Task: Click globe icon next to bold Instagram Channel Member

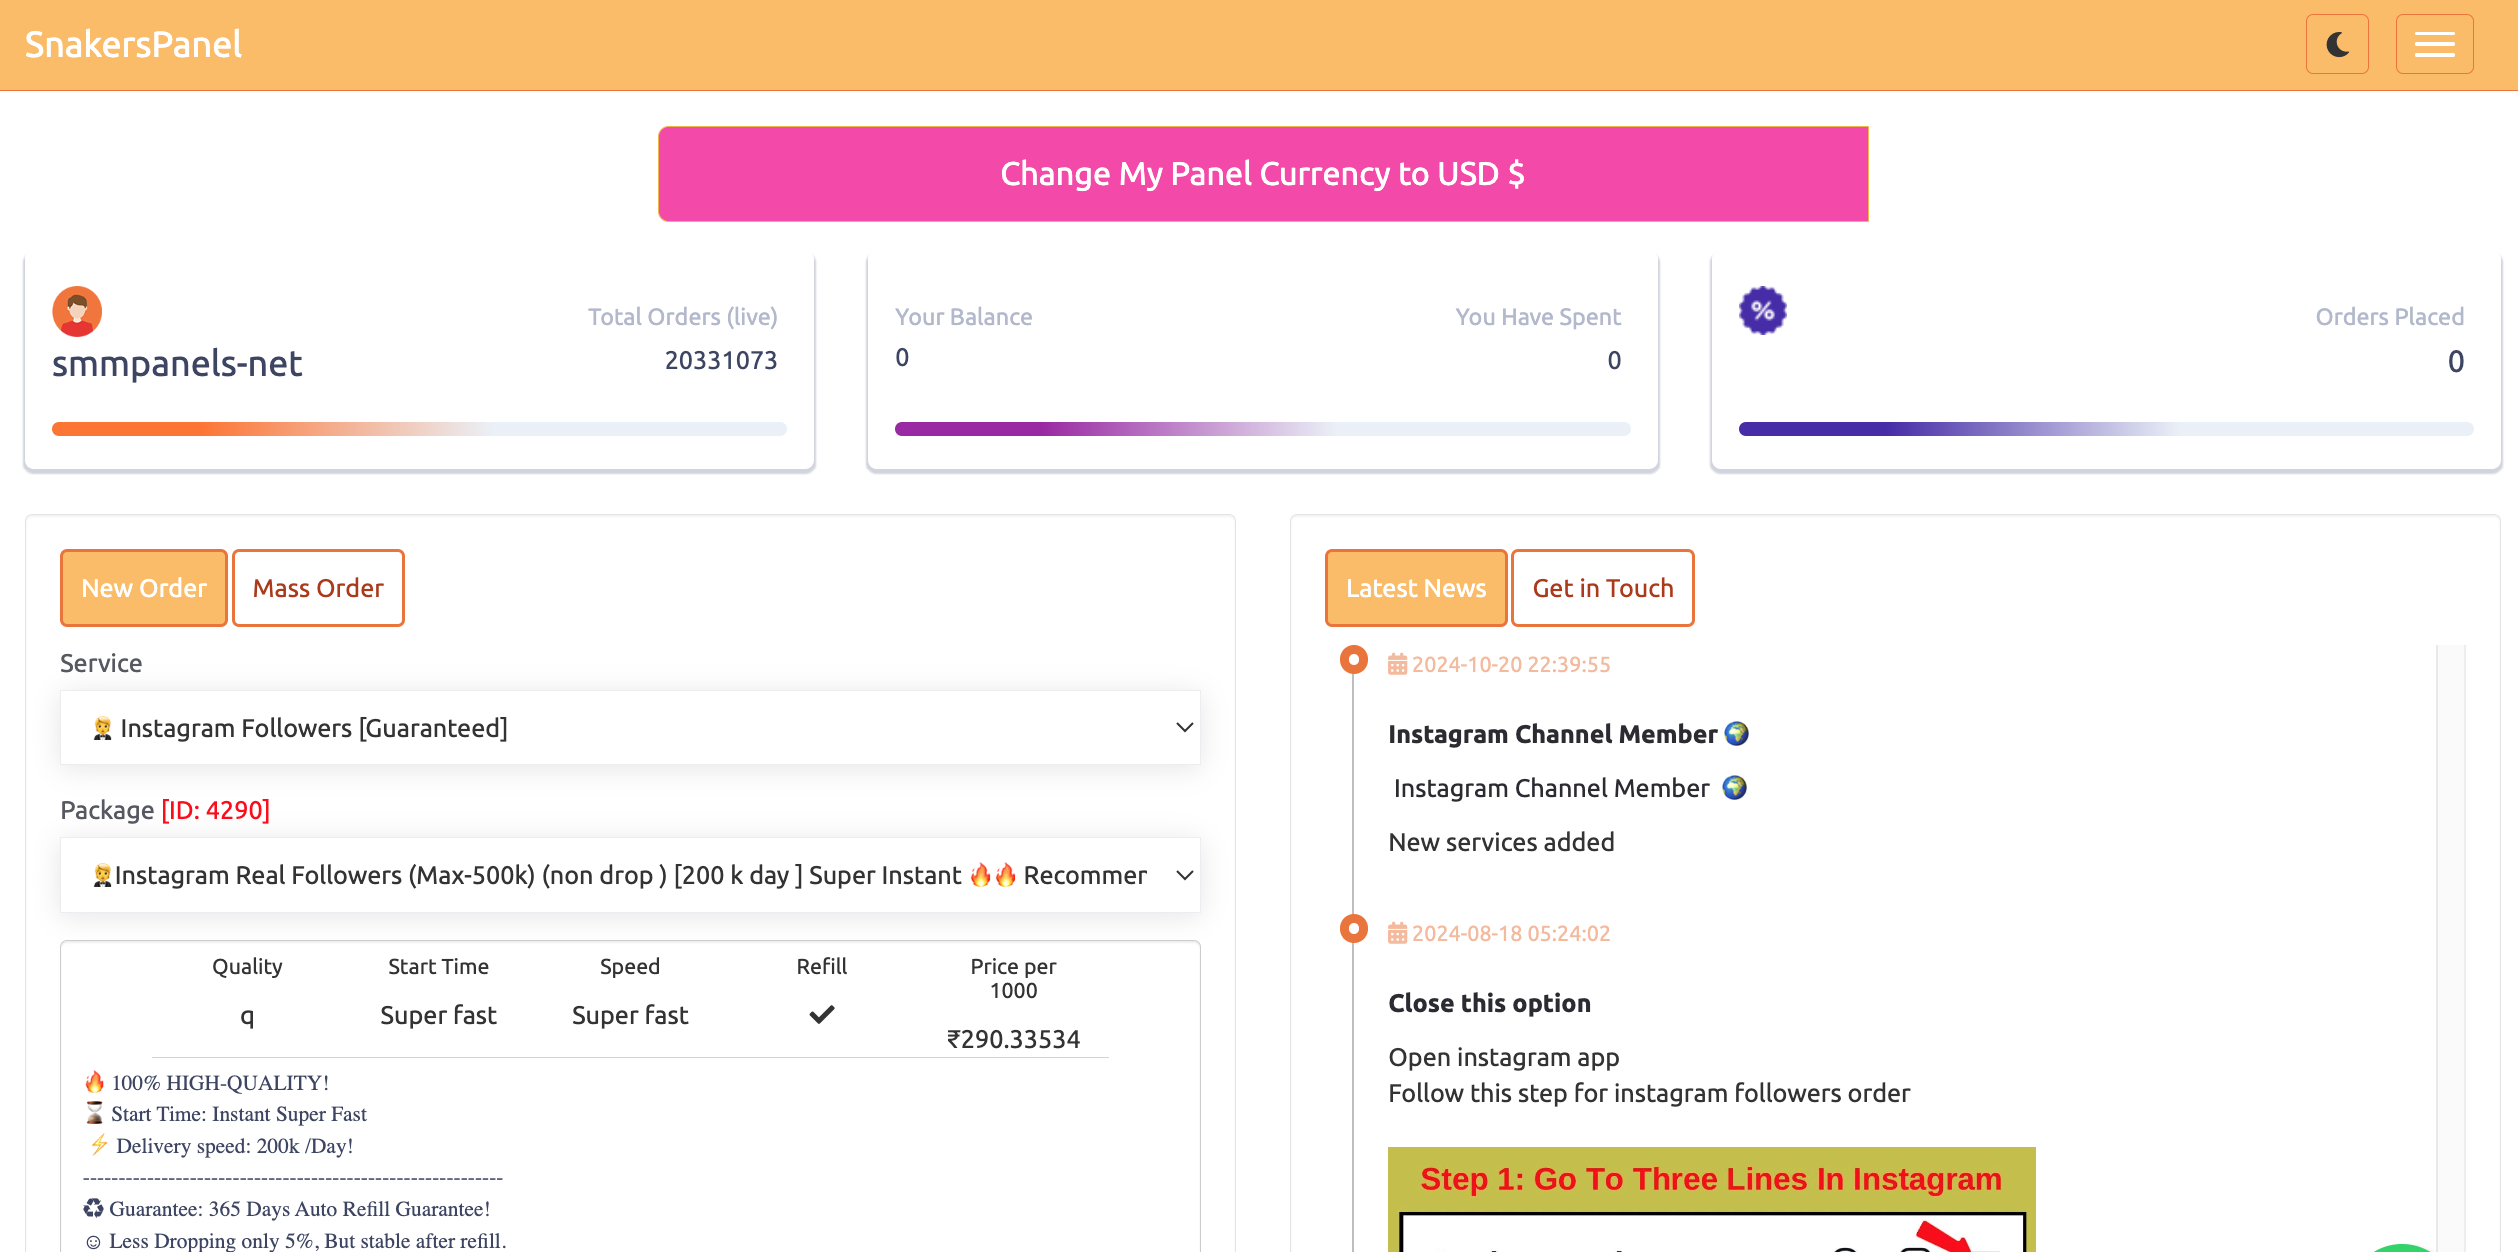Action: (x=1737, y=734)
